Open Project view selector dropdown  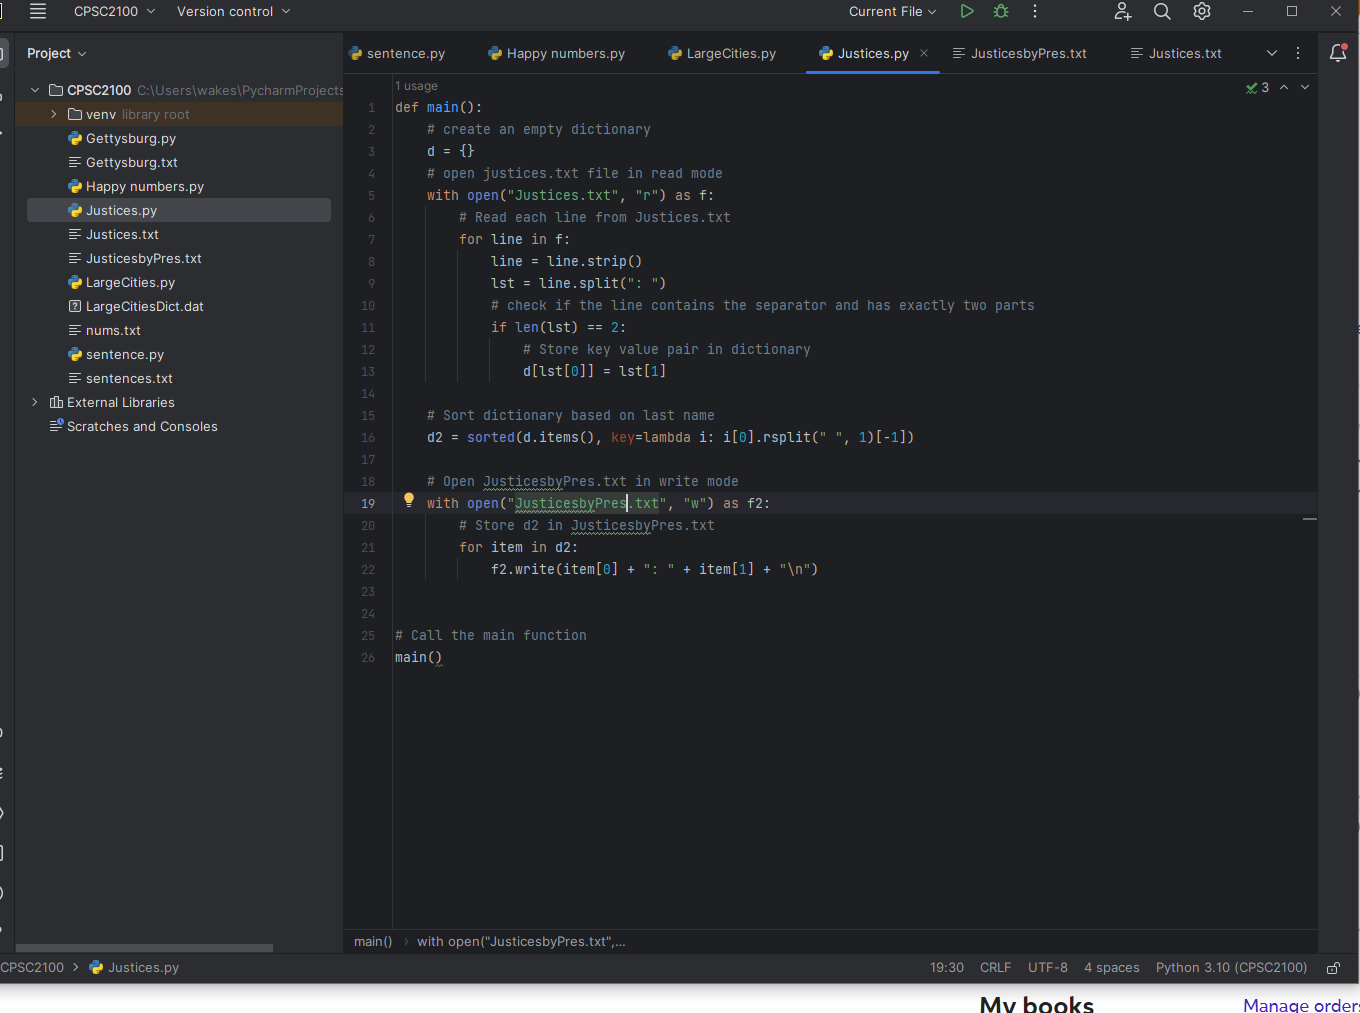56,53
